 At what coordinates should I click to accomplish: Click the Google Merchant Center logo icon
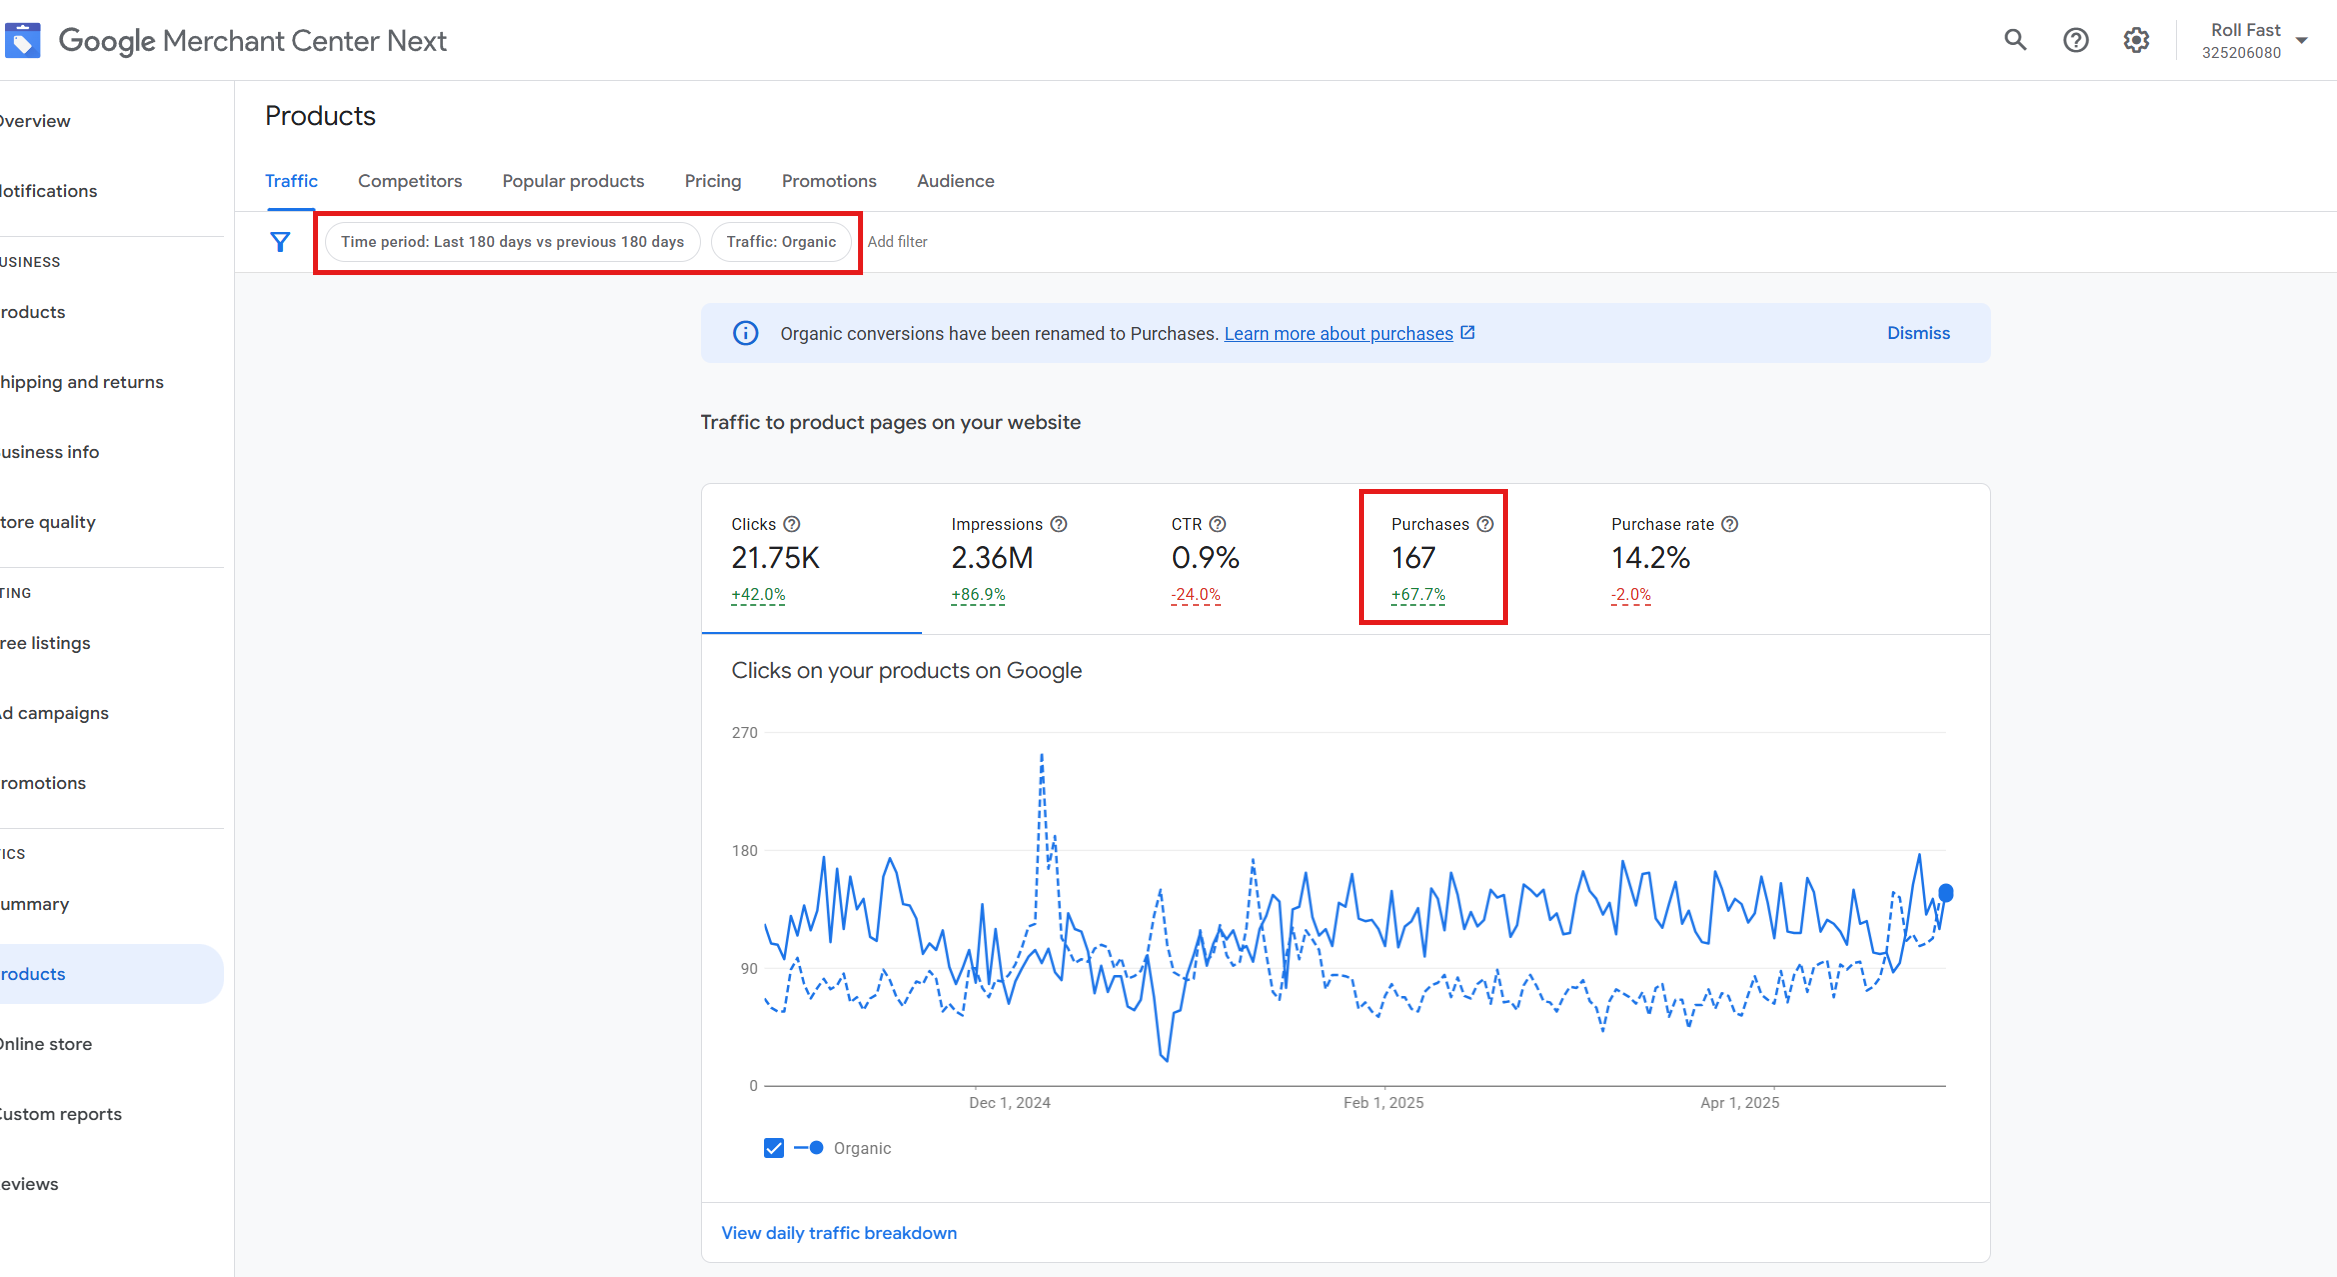(22, 41)
